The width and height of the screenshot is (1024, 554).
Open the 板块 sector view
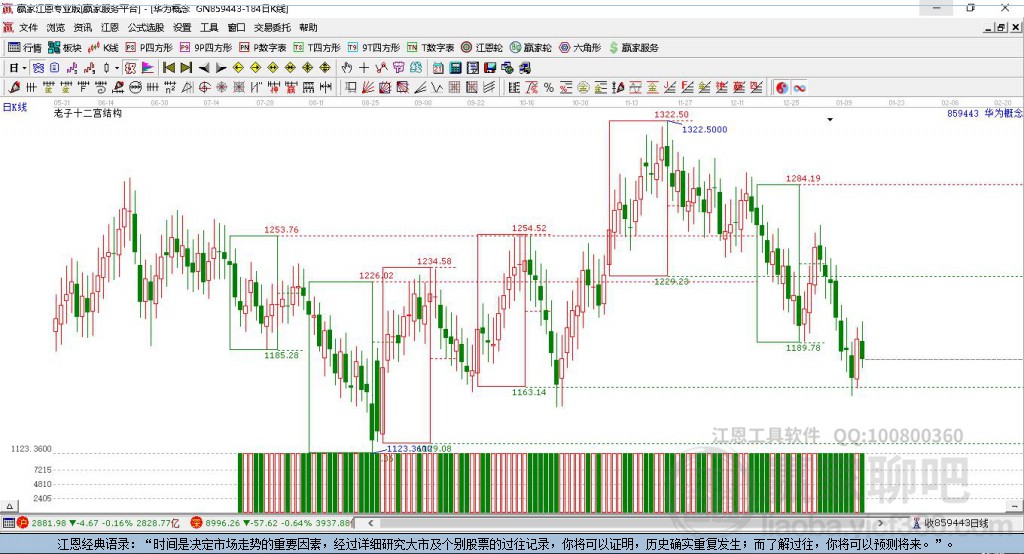[x=65, y=48]
